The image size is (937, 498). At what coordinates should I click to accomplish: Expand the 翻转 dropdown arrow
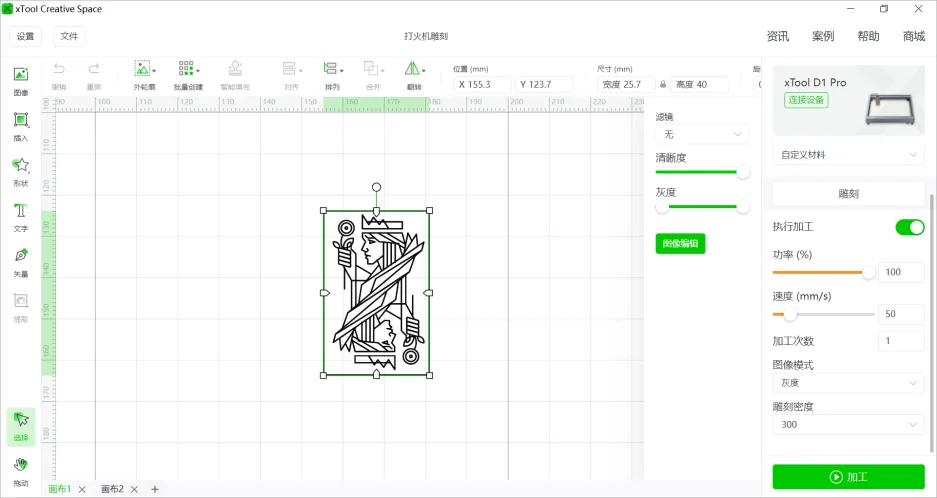coord(424,71)
